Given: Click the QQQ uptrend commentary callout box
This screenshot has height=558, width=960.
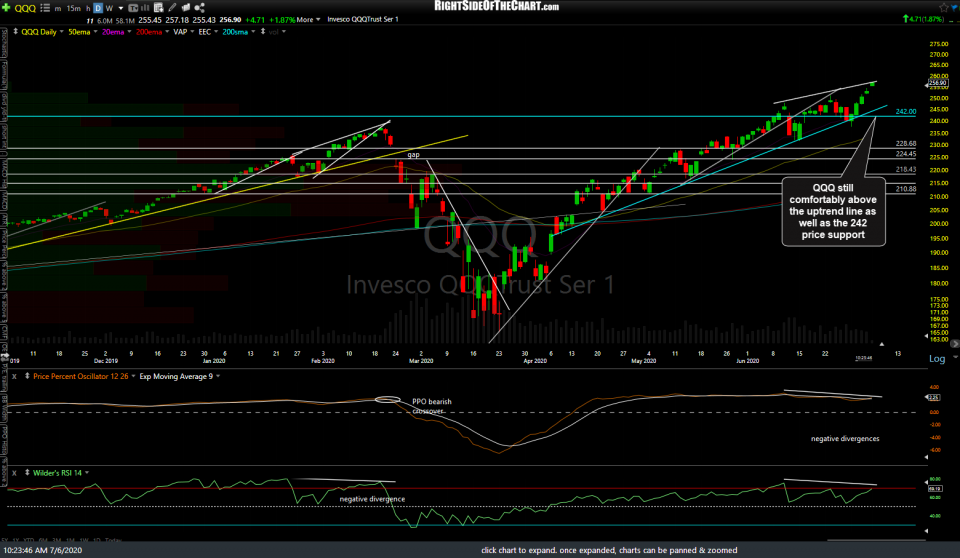Looking at the screenshot, I should (x=833, y=211).
